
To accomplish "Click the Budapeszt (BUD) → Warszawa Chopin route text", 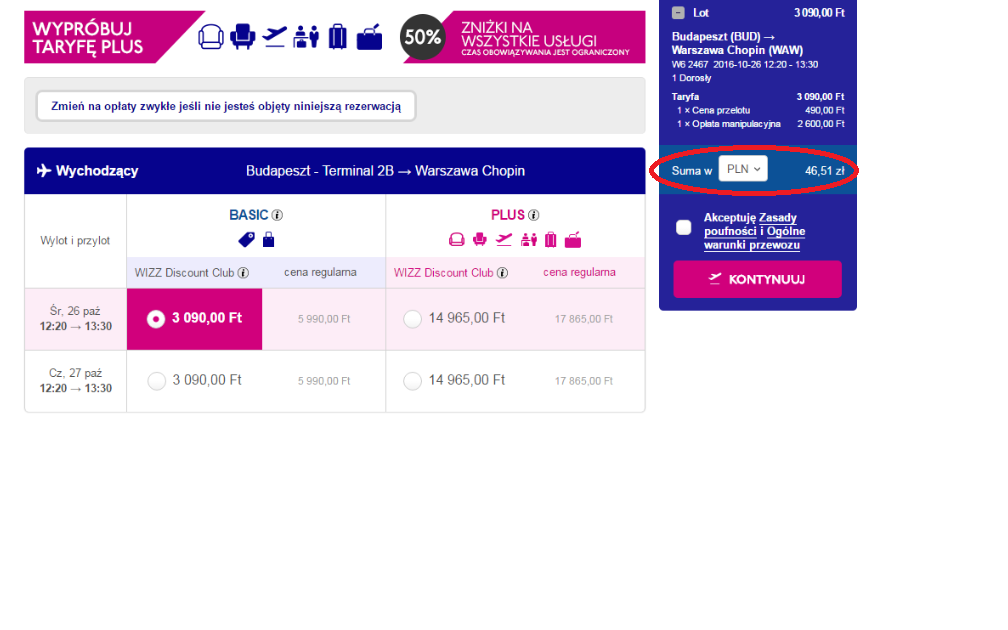I will (x=737, y=44).
